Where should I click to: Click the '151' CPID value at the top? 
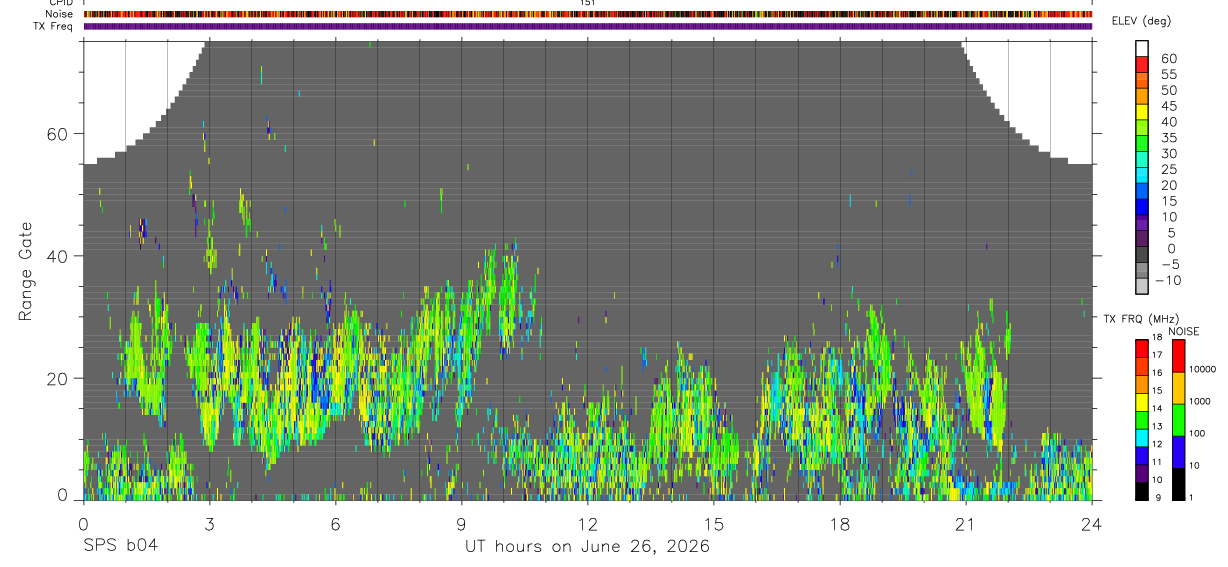point(588,3)
